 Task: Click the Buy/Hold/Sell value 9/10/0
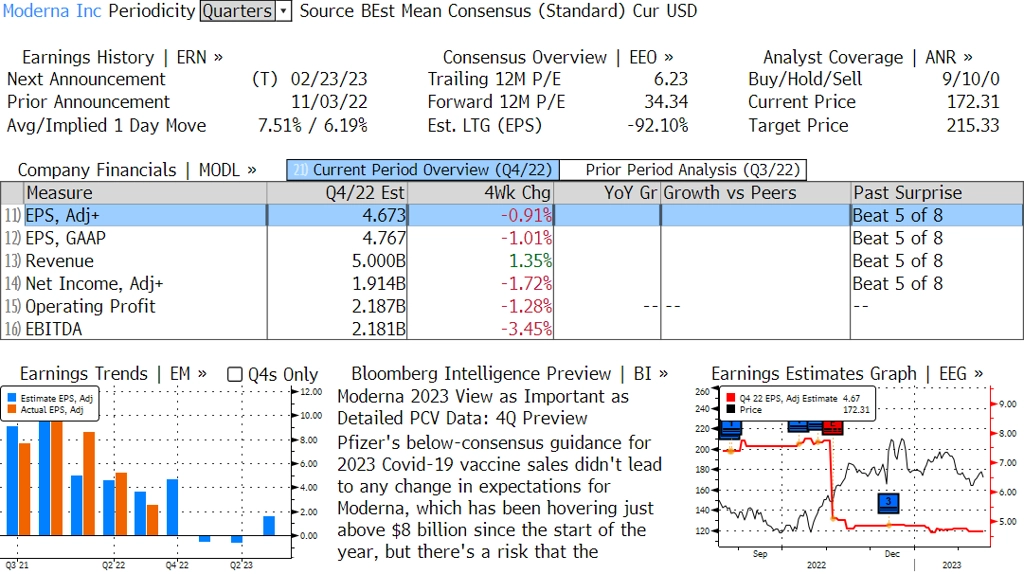click(970, 79)
